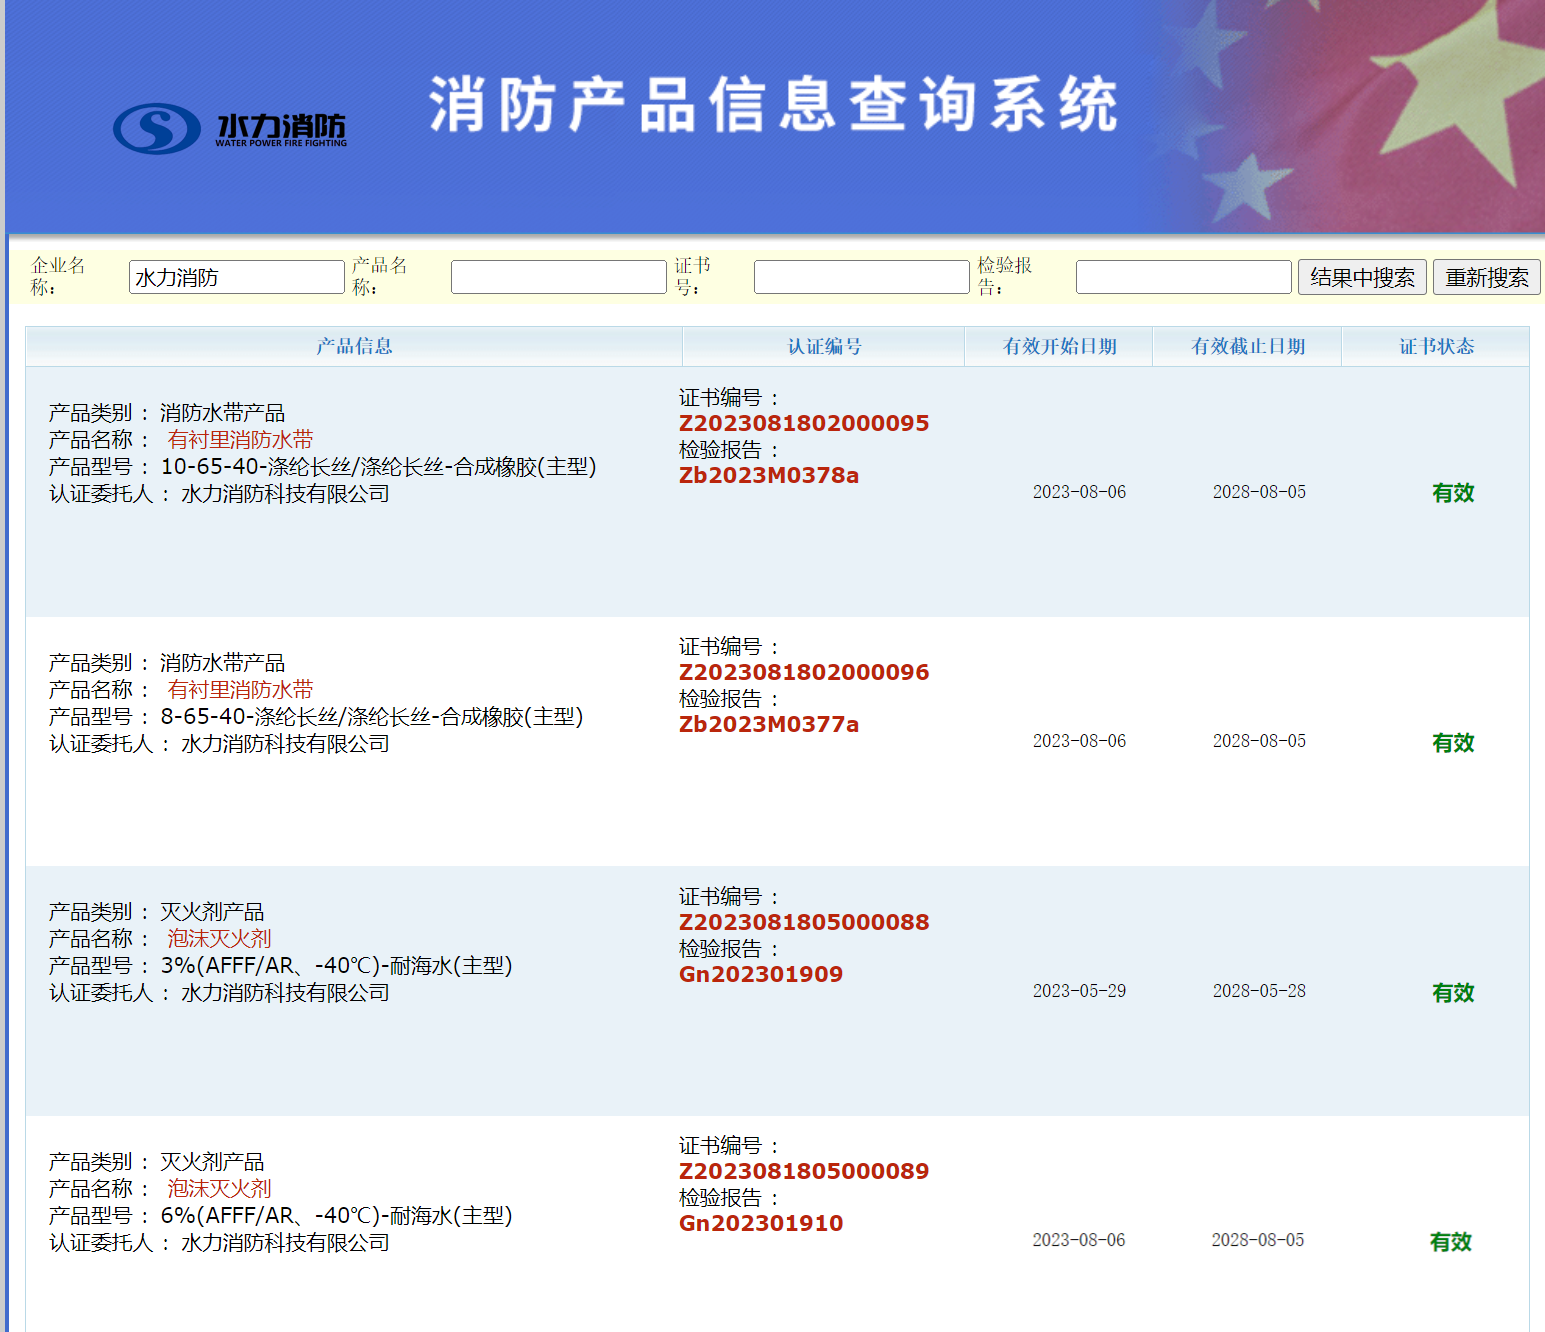Click model text 8-65-40-涤纶长丝/涤纶长丝-合成橡胶(主型)
Image resolution: width=1545 pixels, height=1332 pixels.
[371, 717]
